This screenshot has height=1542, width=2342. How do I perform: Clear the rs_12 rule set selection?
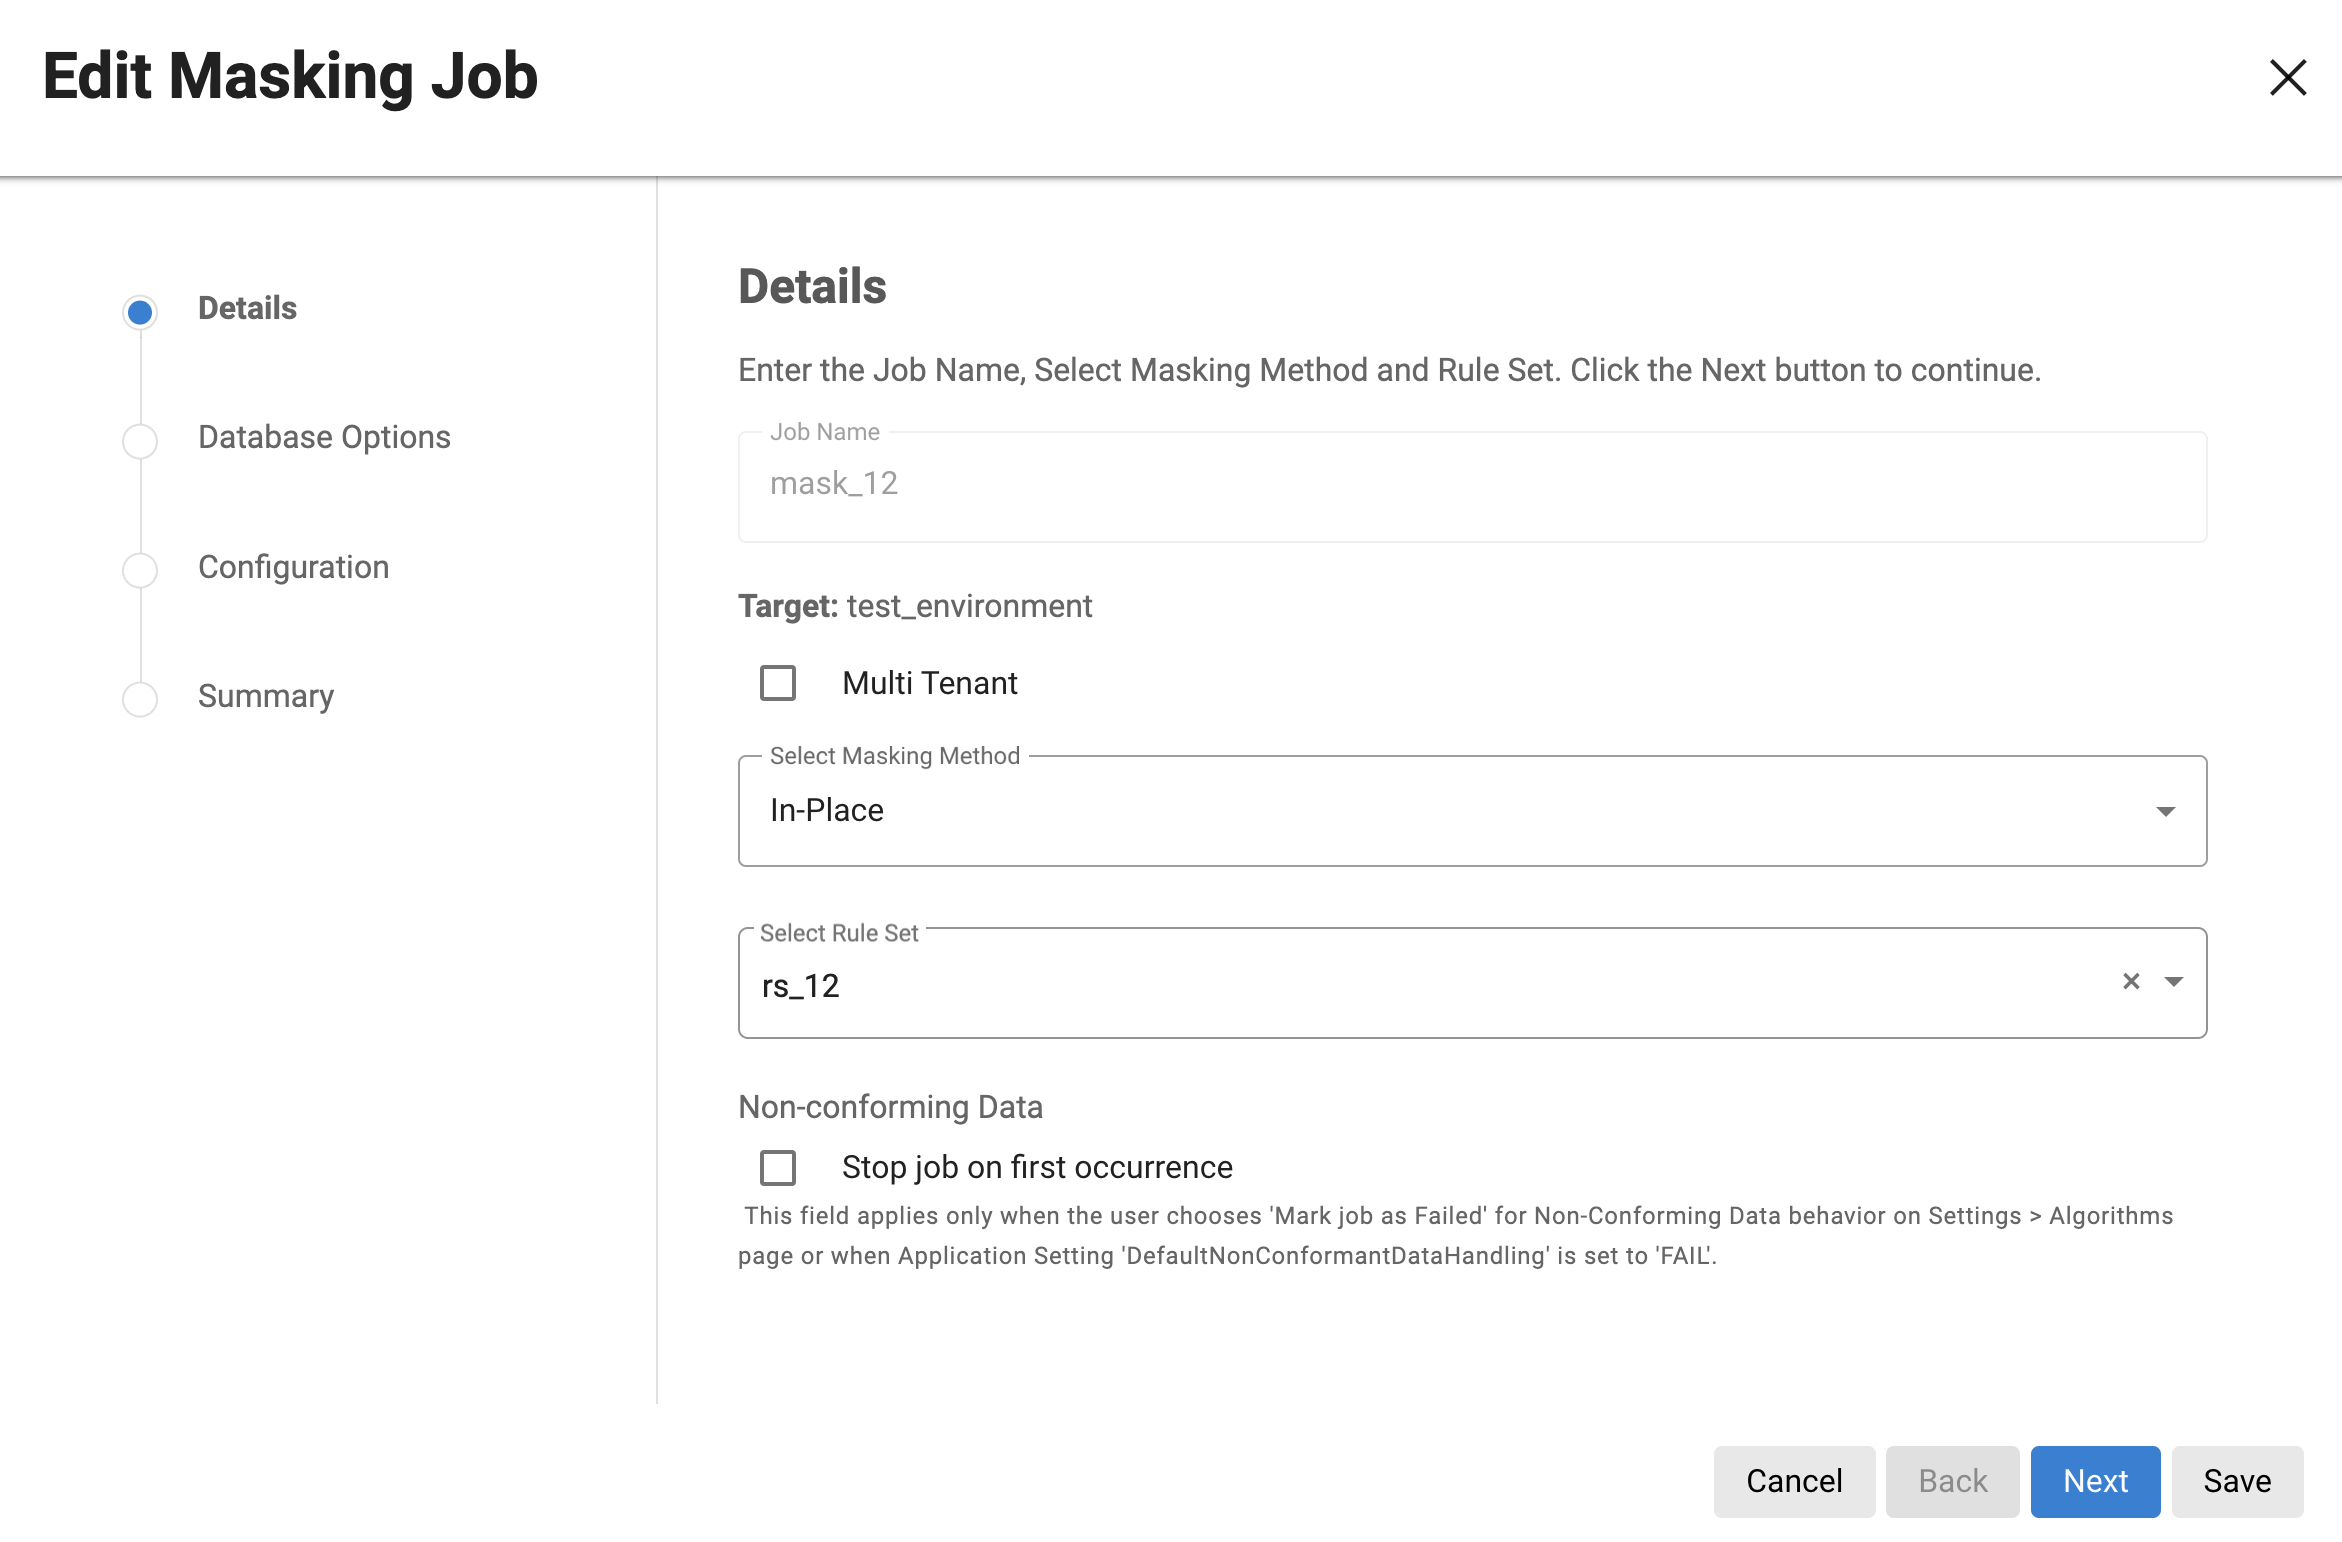coord(2131,982)
